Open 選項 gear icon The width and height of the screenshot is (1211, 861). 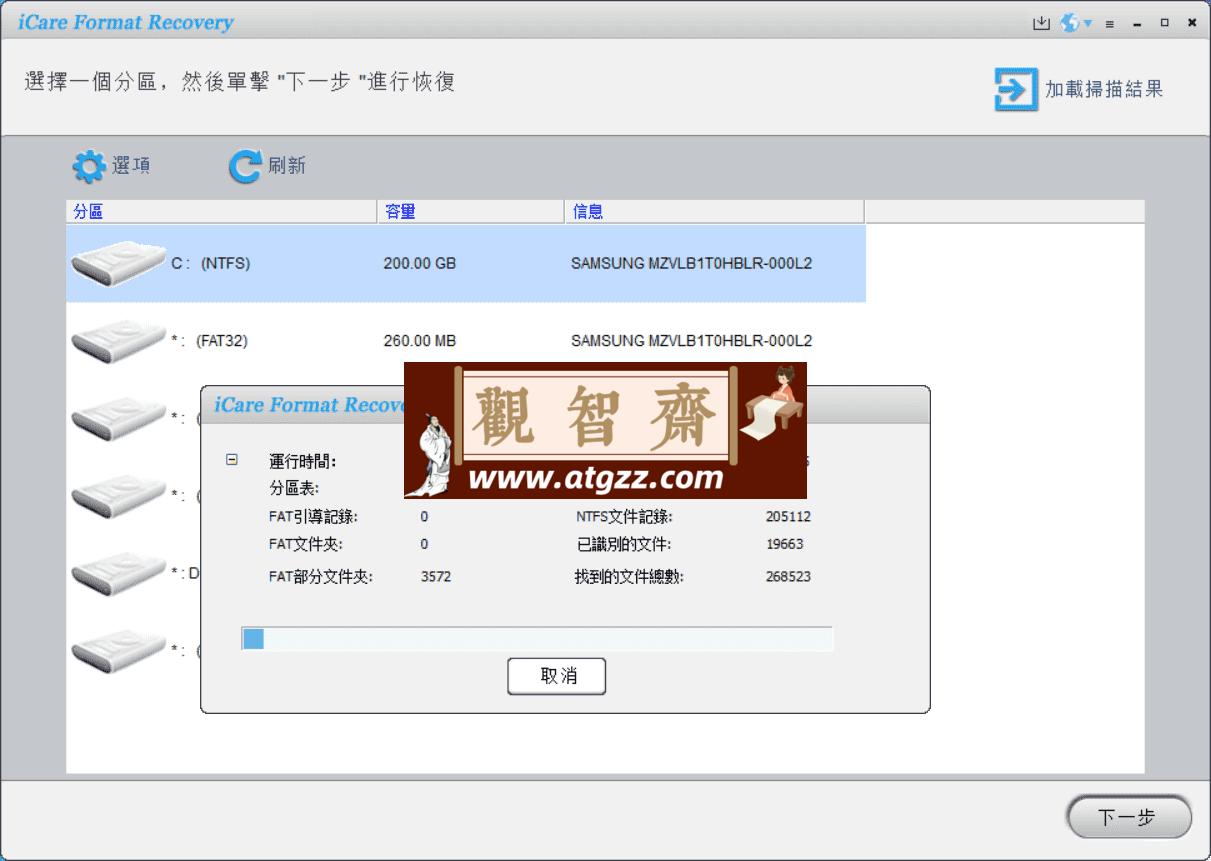click(89, 166)
